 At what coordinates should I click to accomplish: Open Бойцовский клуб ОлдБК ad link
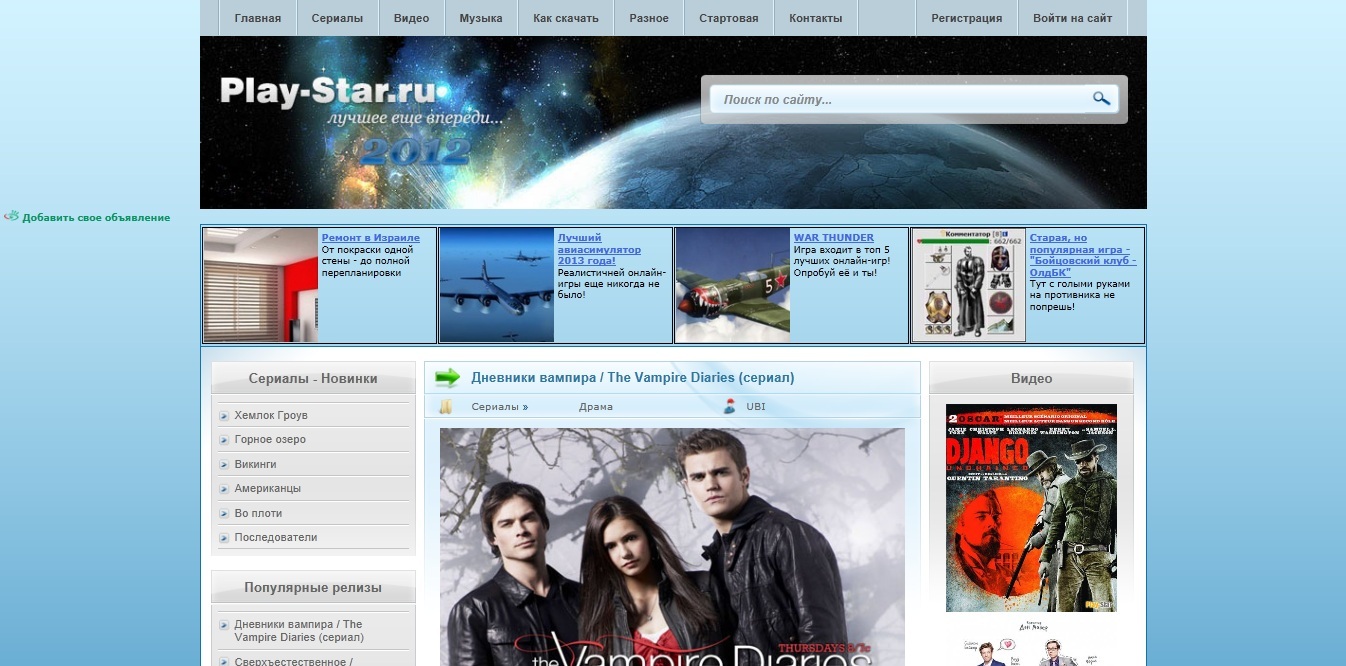tap(1083, 255)
